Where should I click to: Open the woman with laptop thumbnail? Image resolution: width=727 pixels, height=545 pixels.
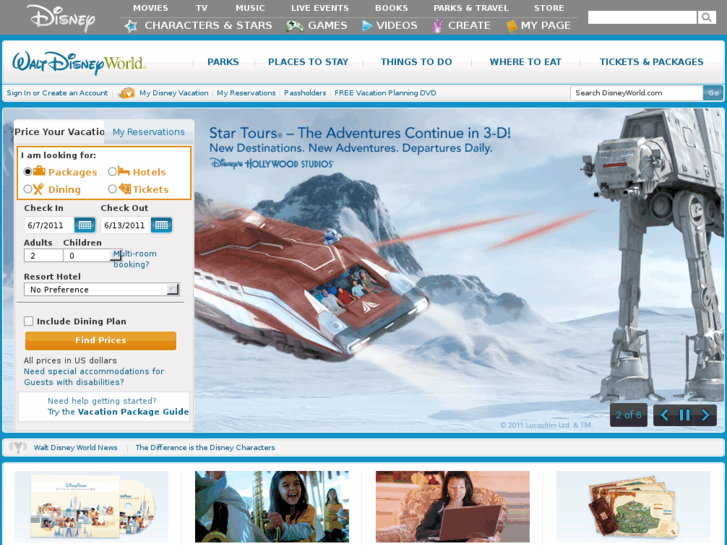[x=453, y=507]
